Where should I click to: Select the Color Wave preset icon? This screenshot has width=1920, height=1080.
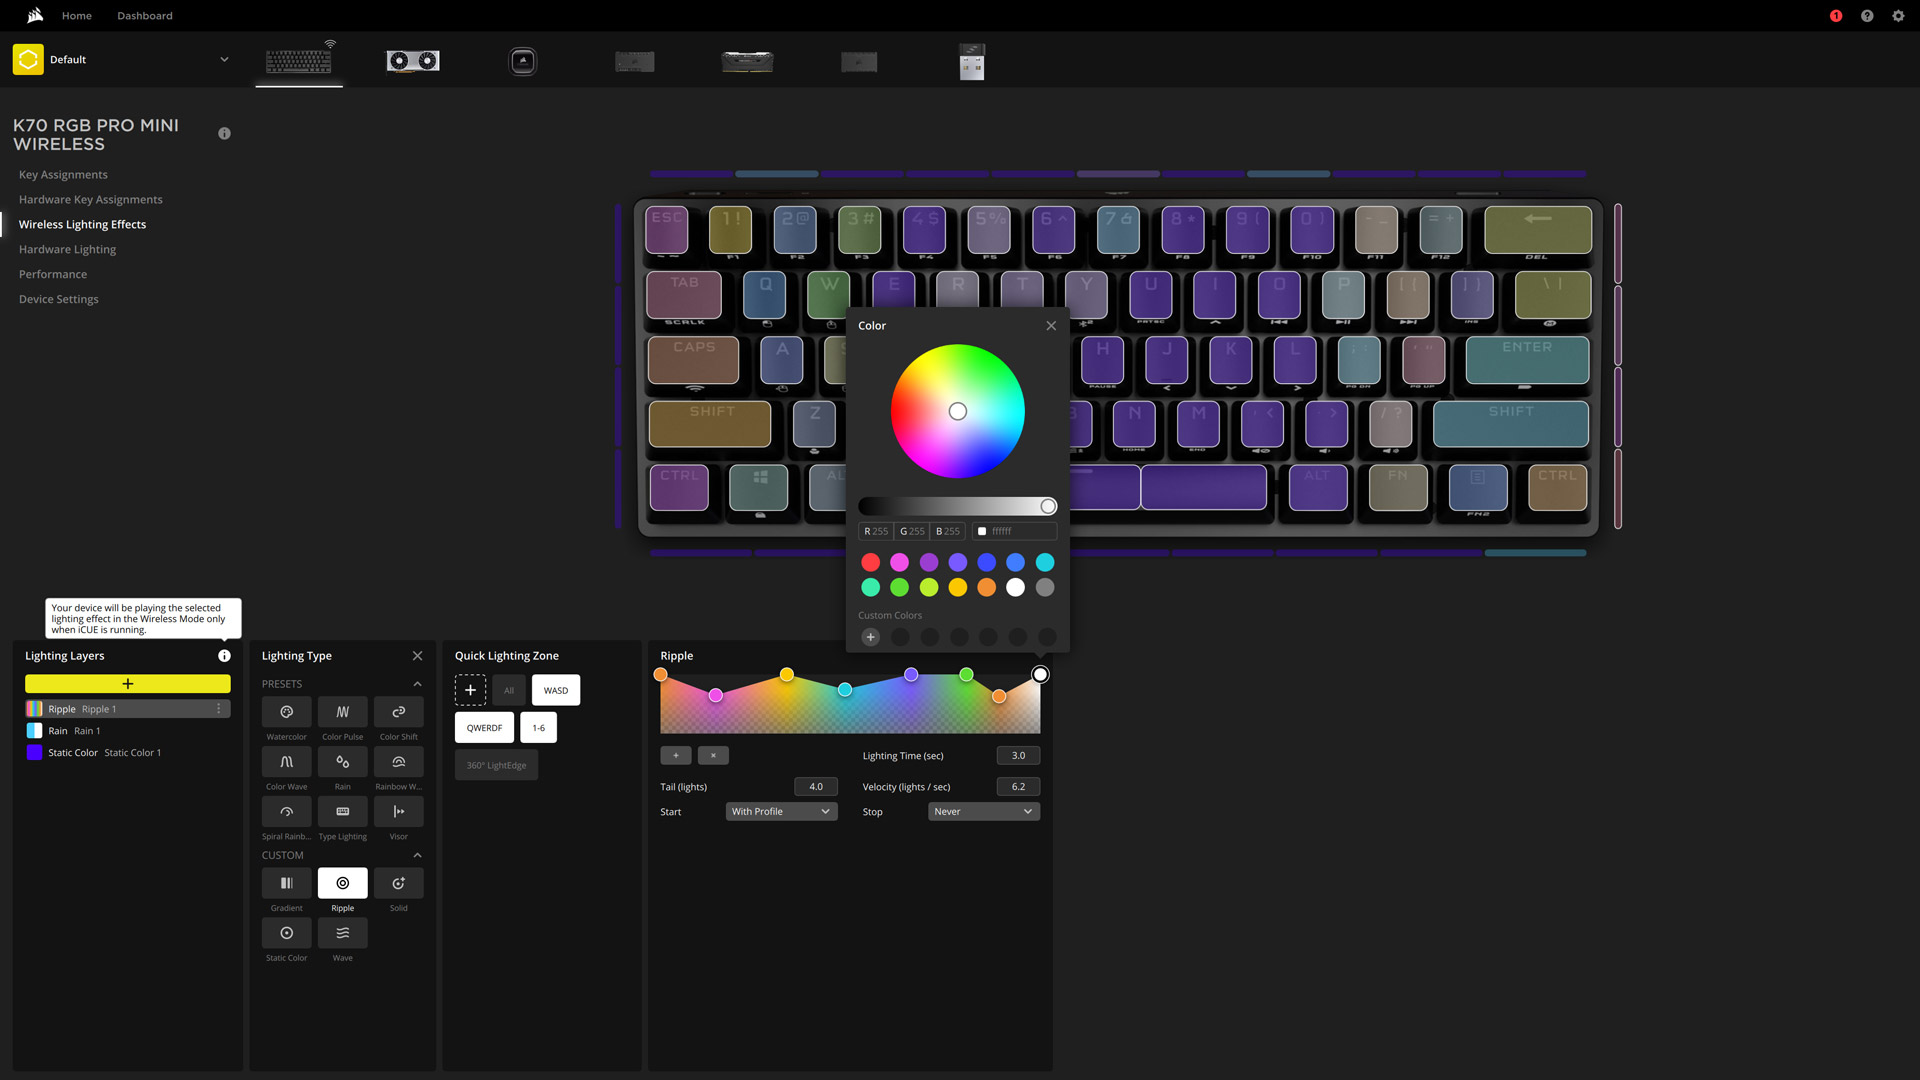pyautogui.click(x=286, y=762)
